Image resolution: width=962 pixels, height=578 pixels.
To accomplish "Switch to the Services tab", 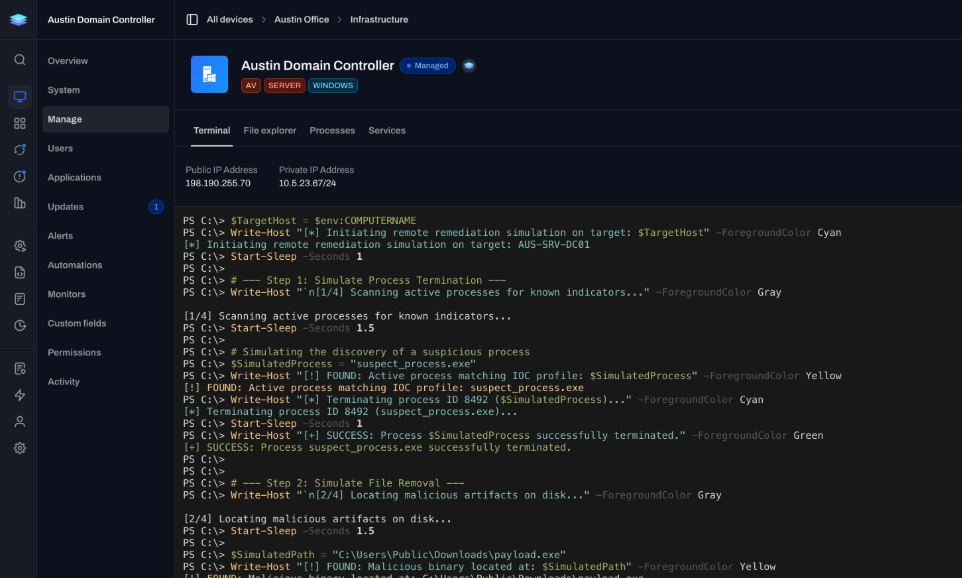I will point(387,131).
